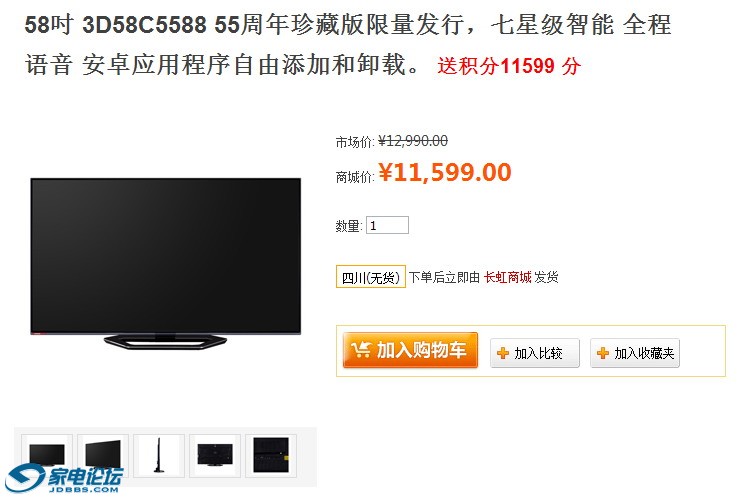The width and height of the screenshot is (750, 499).
Task: Click the struck-through ¥12,990.00 market price
Action: pos(413,141)
